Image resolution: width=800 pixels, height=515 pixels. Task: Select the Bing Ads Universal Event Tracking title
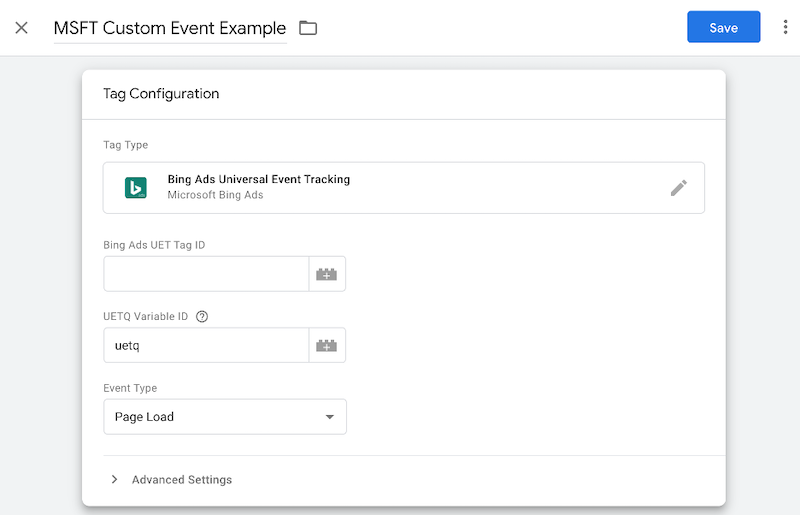click(x=259, y=179)
